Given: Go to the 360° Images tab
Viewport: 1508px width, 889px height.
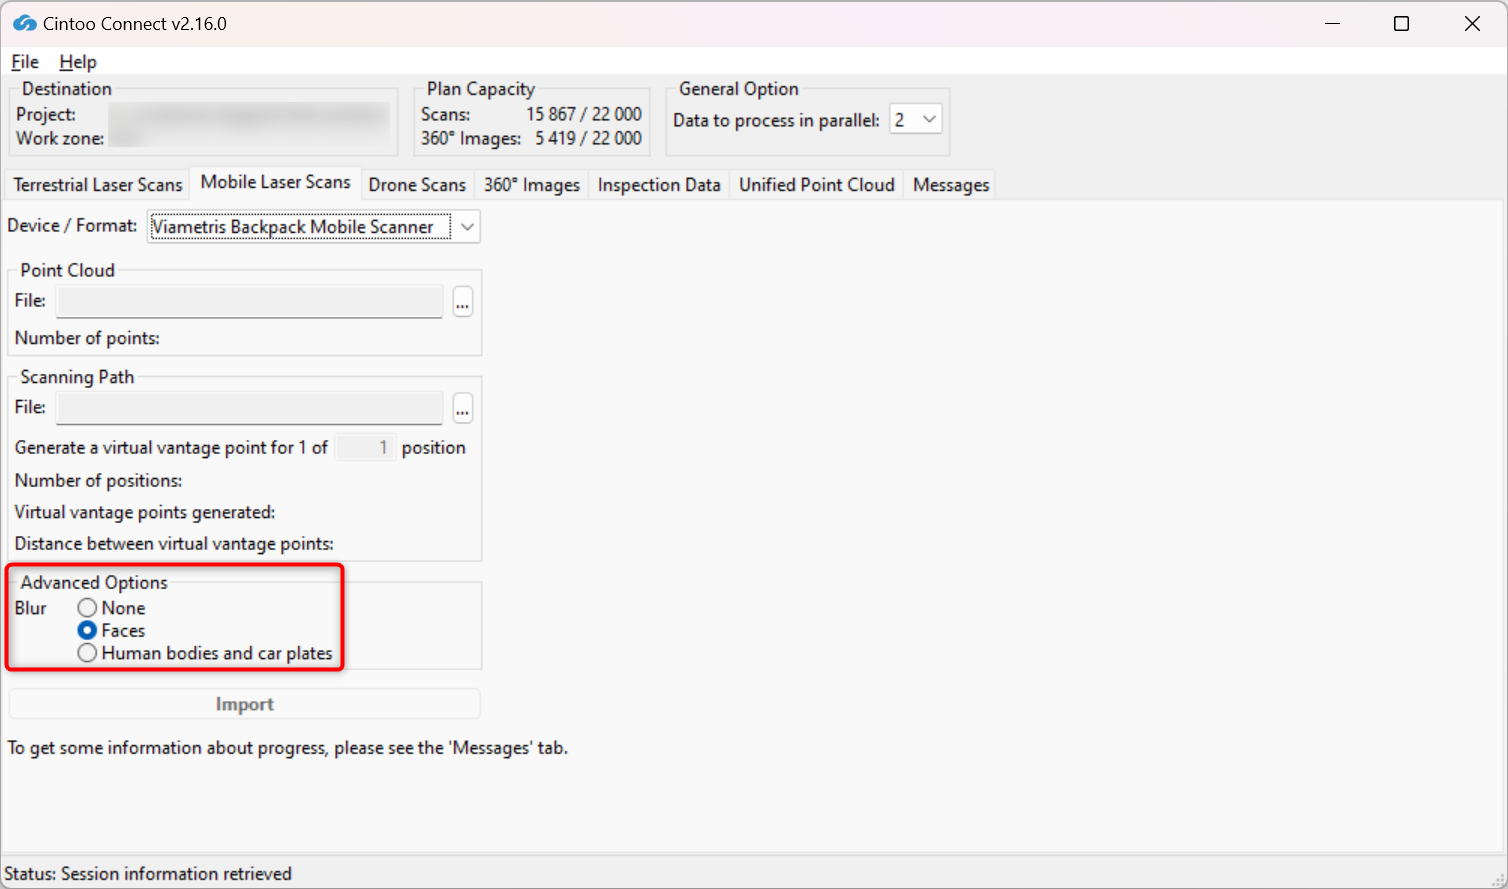Looking at the screenshot, I should click(x=532, y=185).
